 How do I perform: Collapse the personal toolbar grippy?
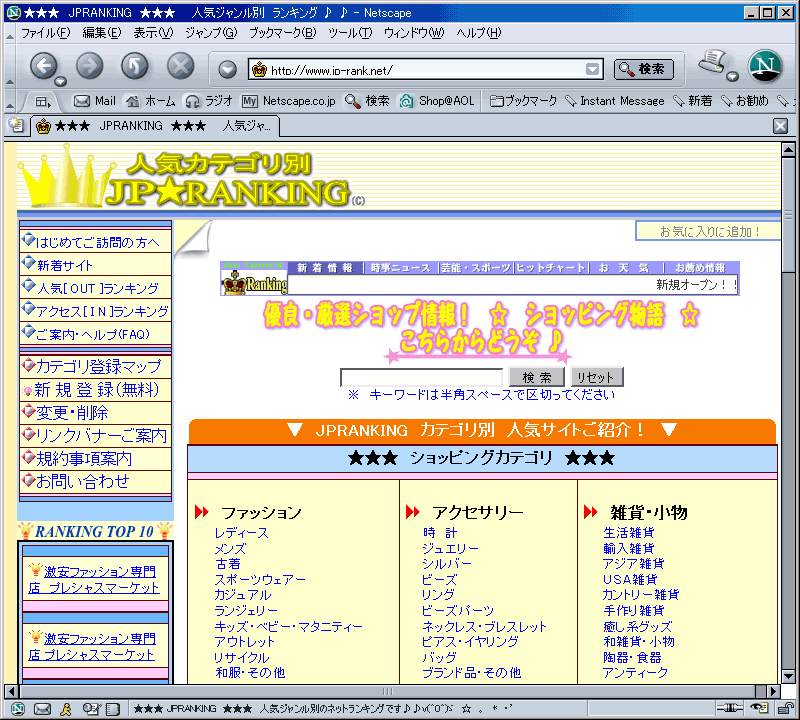[10, 102]
